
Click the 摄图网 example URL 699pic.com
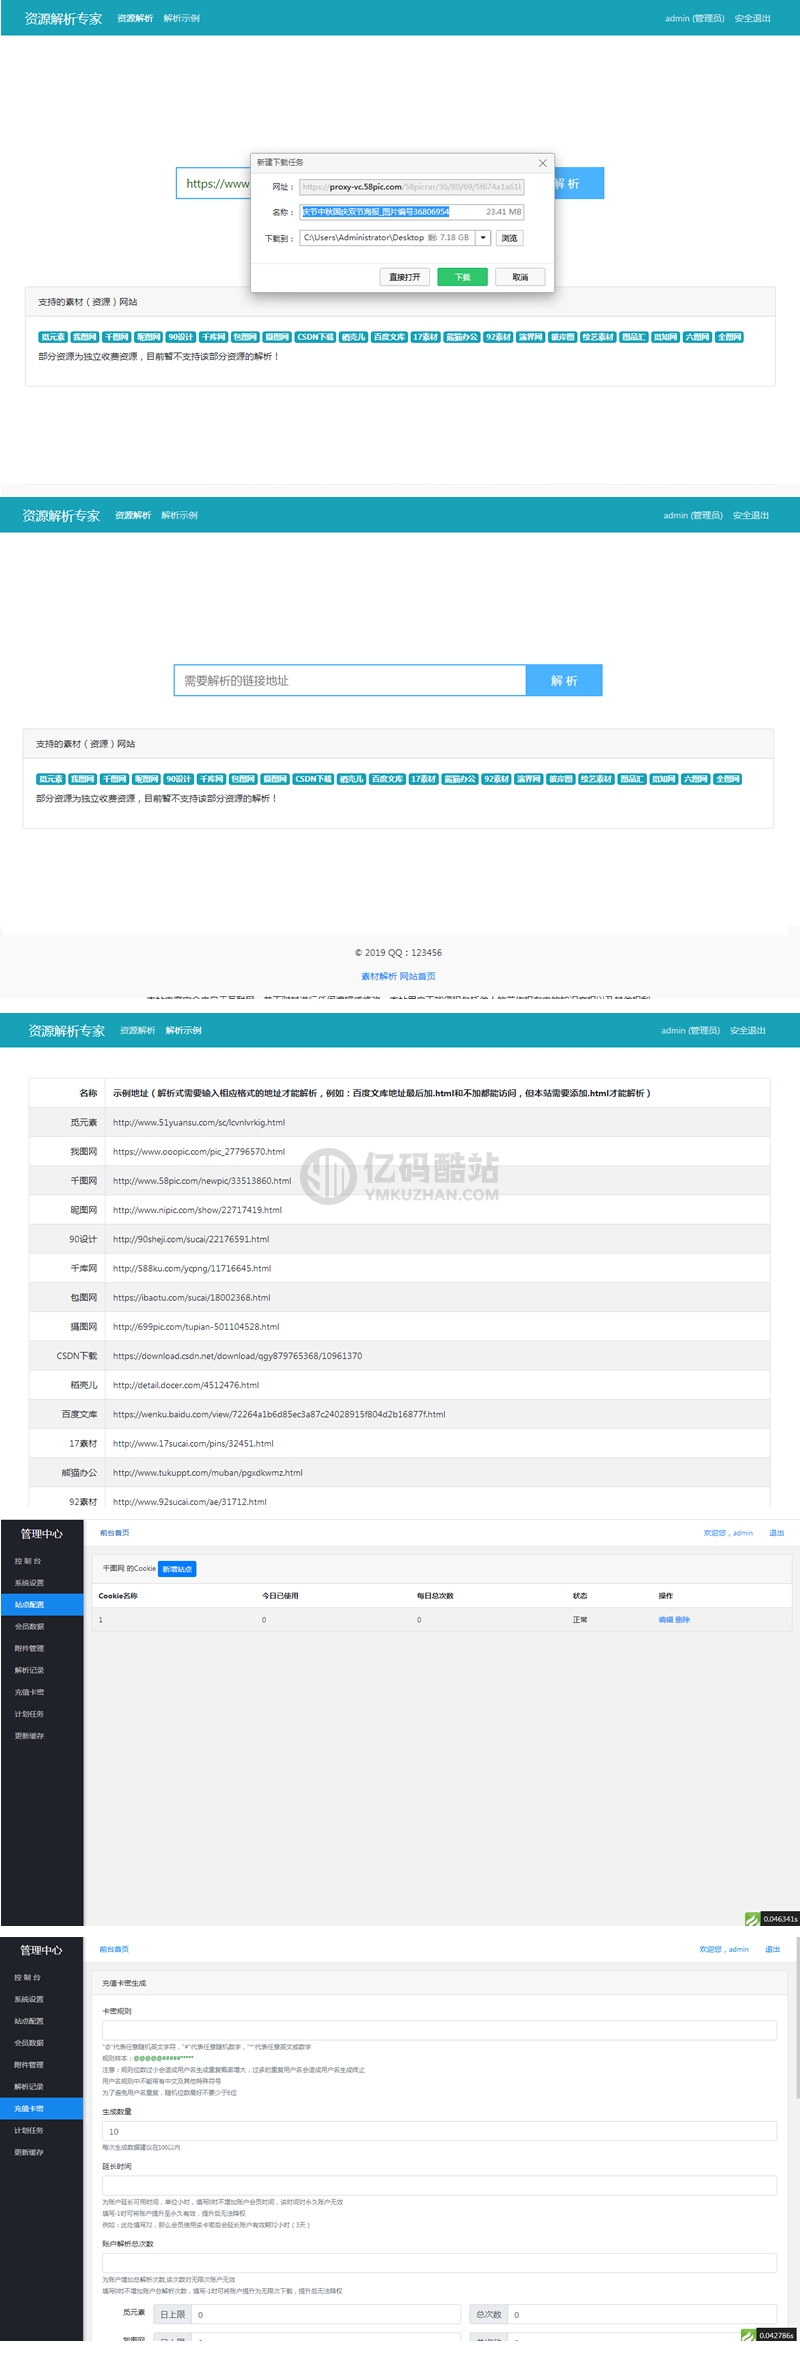196,1327
